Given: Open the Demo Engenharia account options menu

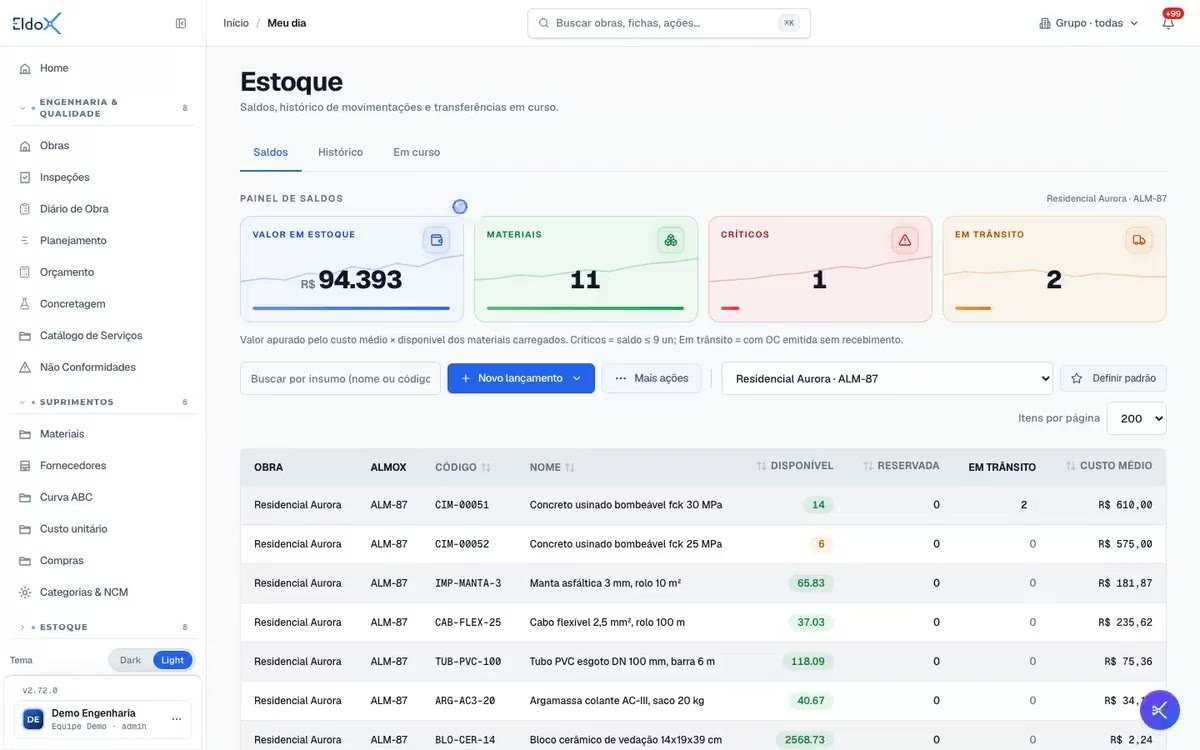Looking at the screenshot, I should [x=177, y=719].
